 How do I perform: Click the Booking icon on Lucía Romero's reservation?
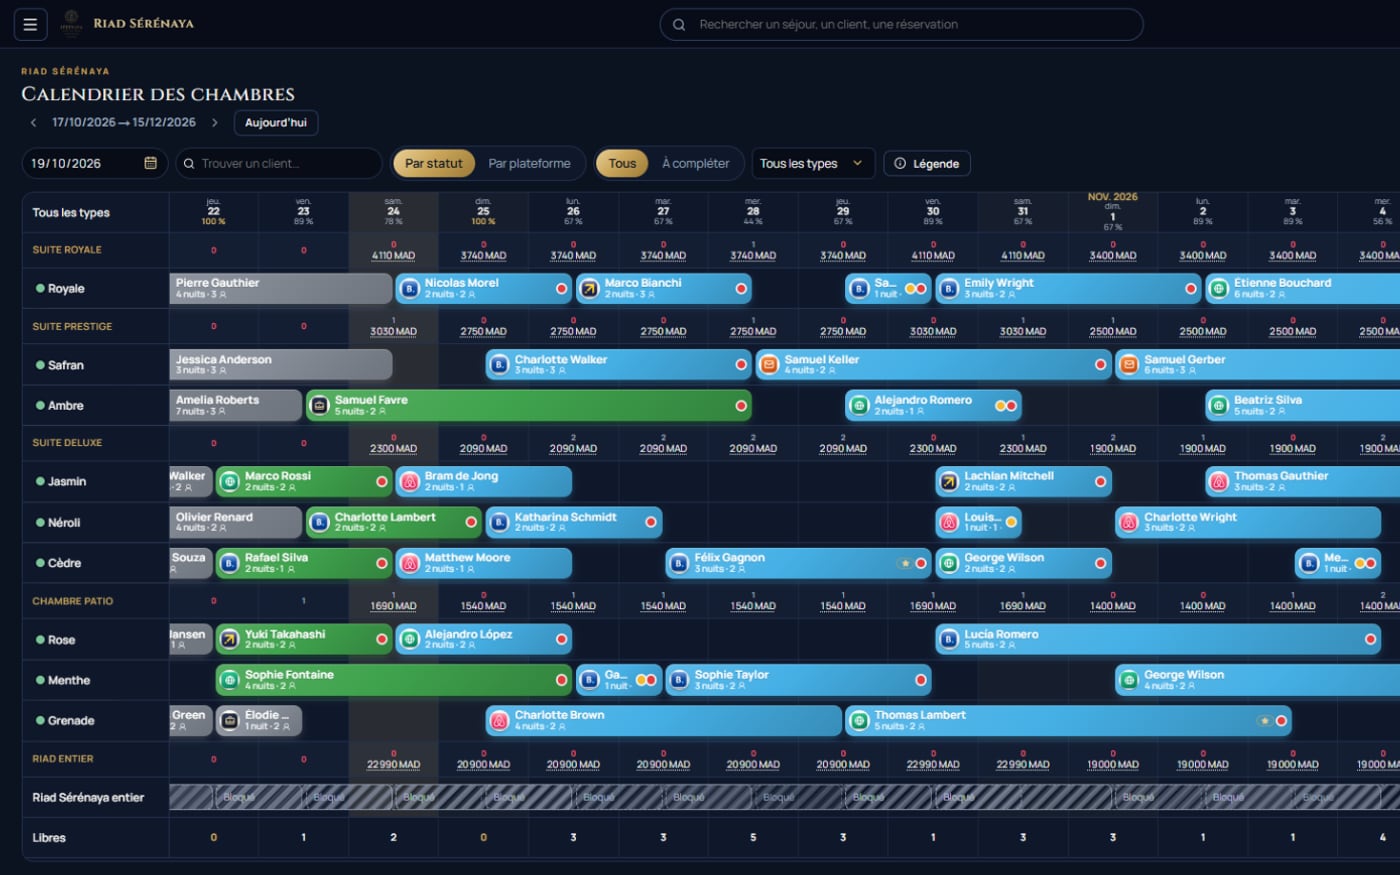point(949,640)
